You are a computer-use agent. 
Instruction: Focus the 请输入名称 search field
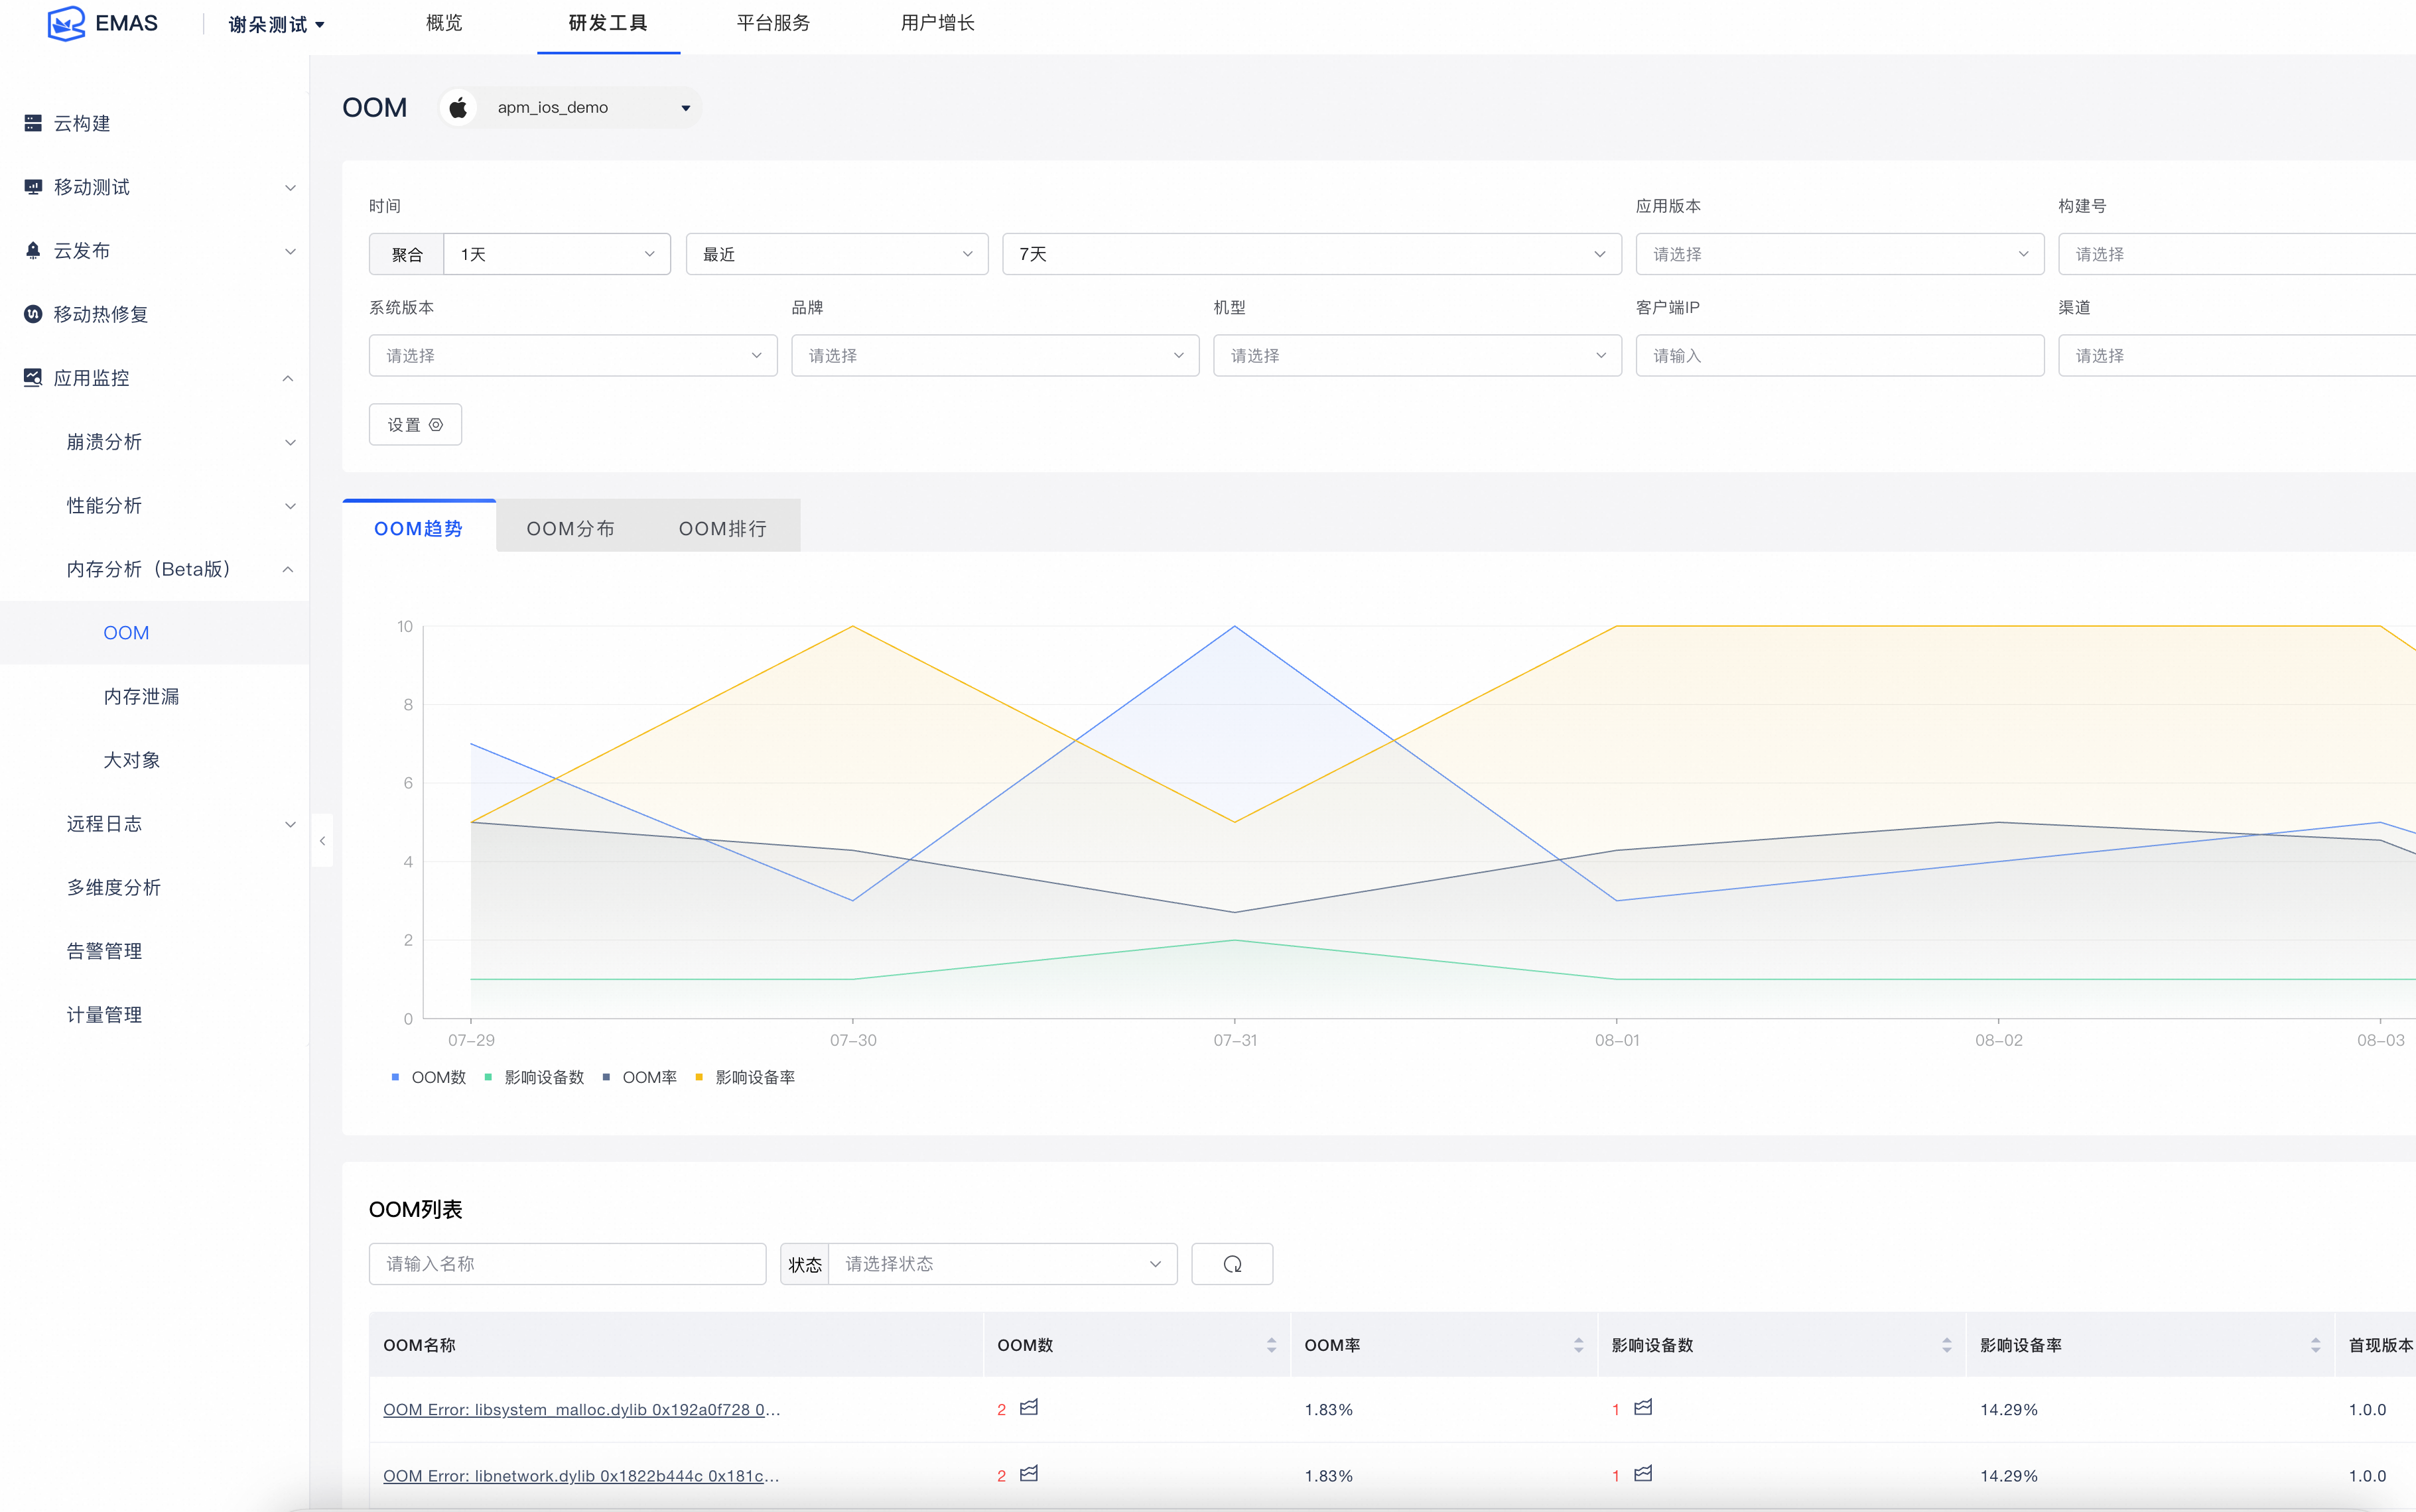[567, 1264]
